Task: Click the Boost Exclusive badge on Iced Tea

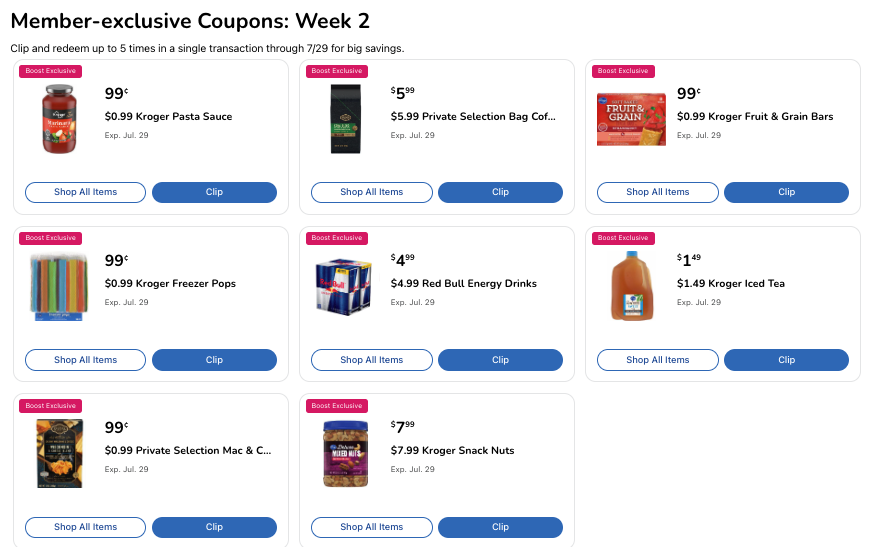Action: point(623,238)
